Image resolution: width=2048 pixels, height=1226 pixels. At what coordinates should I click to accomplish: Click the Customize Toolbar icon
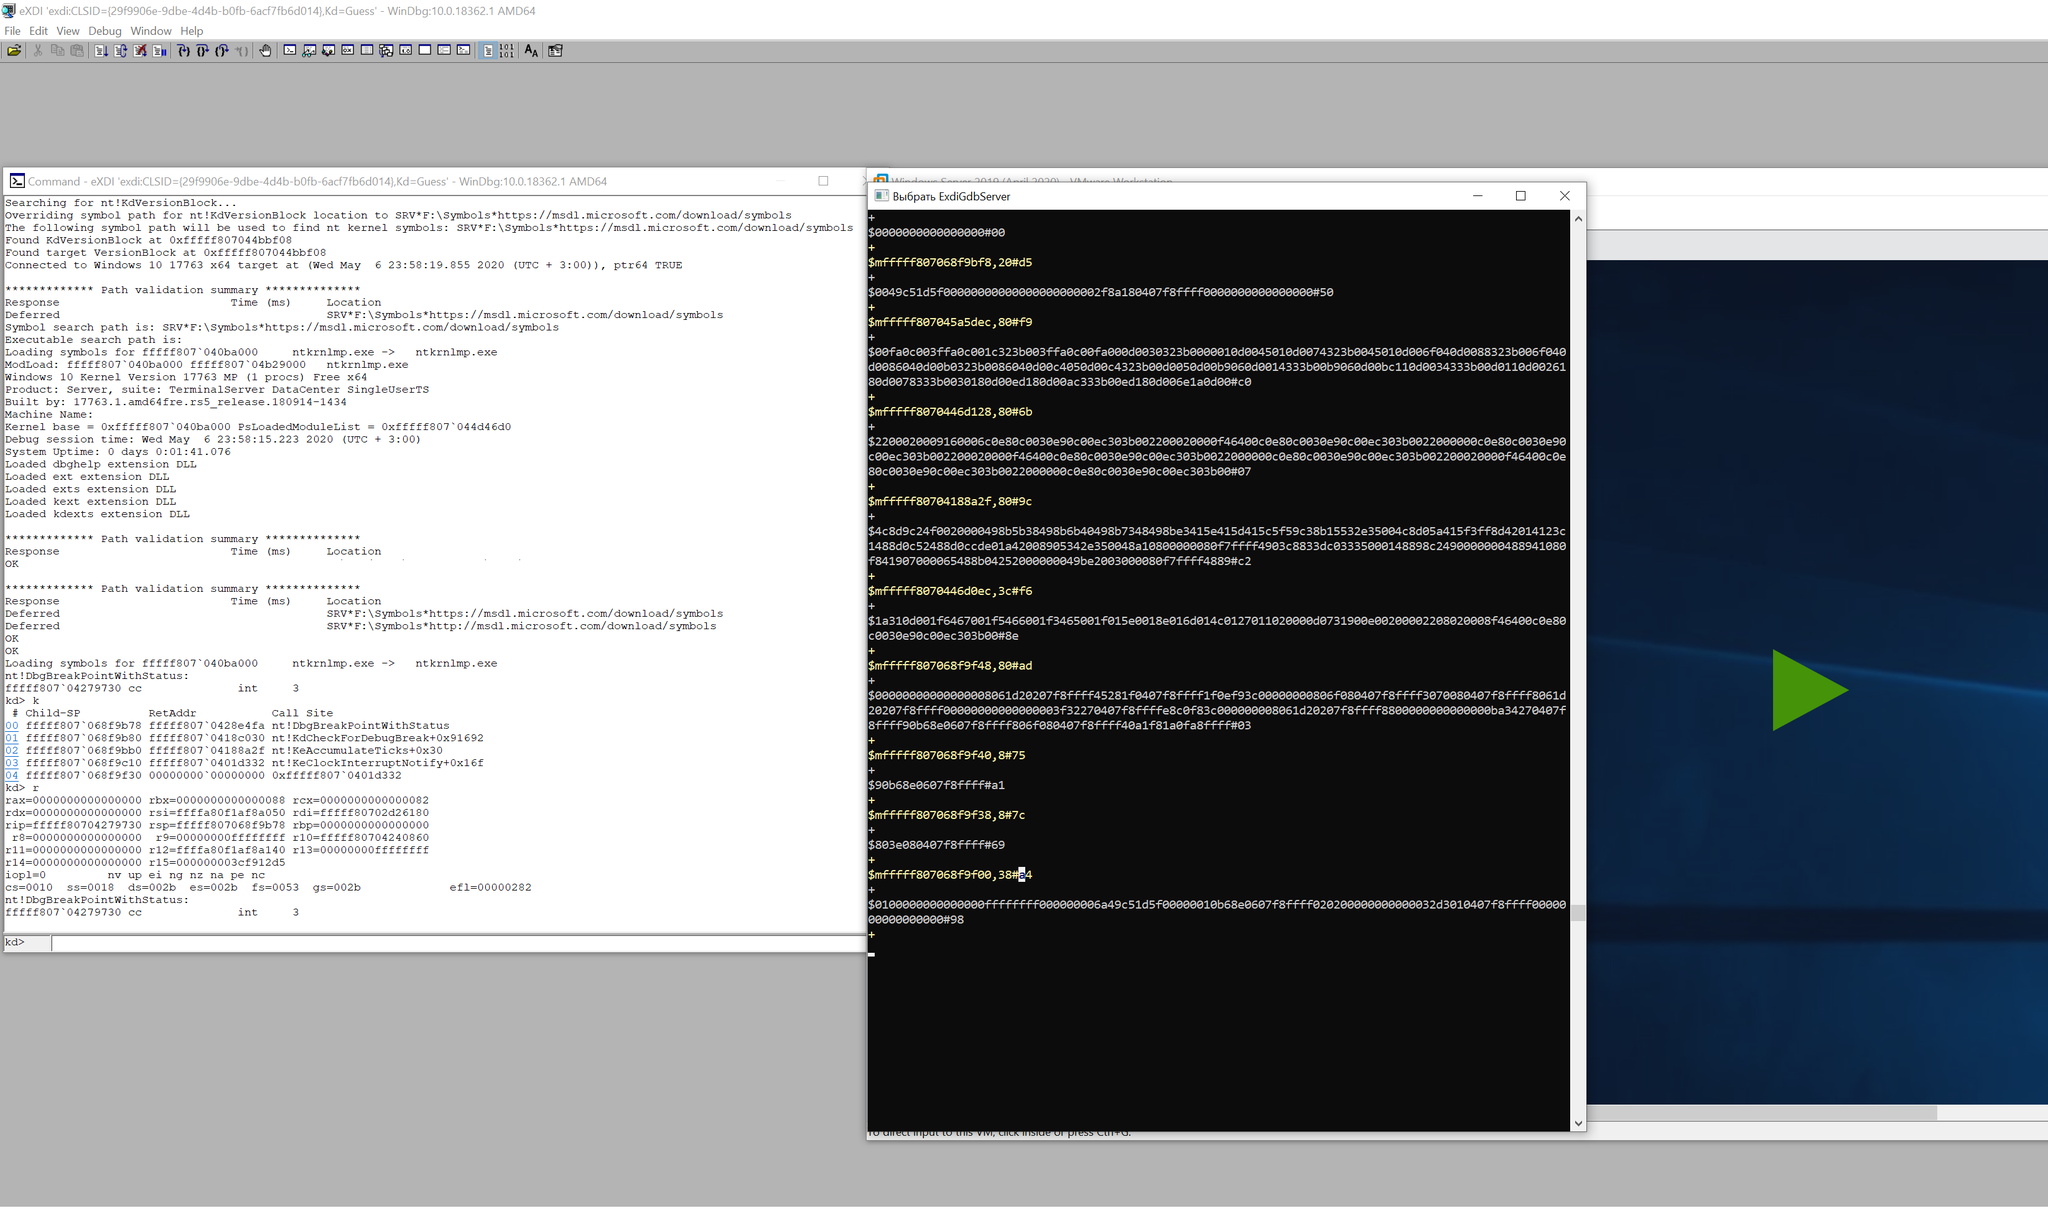pyautogui.click(x=557, y=51)
